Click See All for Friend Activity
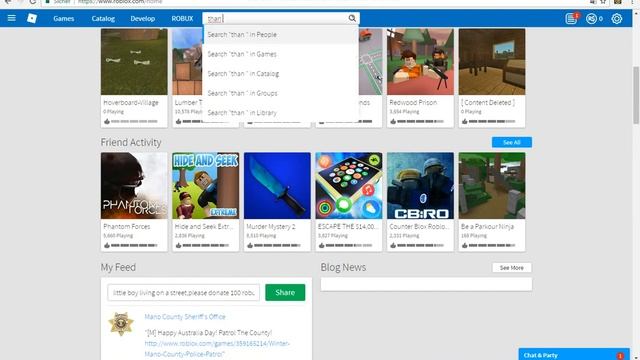The image size is (640, 360). coord(511,142)
